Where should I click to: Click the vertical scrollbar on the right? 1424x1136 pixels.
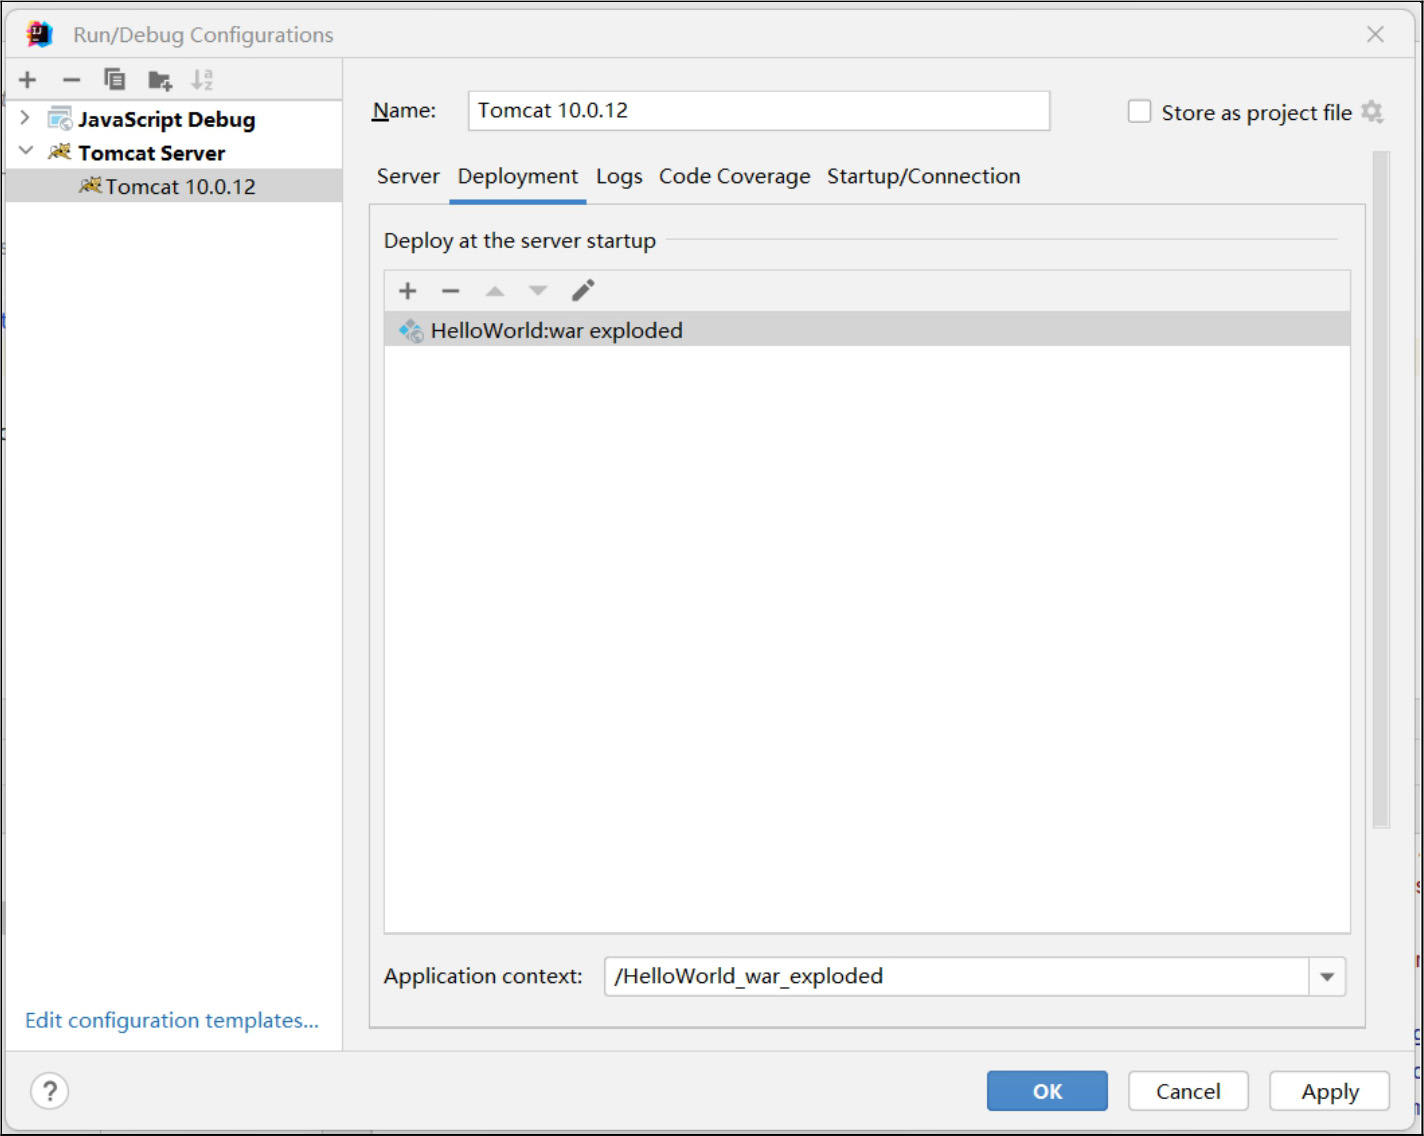[x=1381, y=490]
